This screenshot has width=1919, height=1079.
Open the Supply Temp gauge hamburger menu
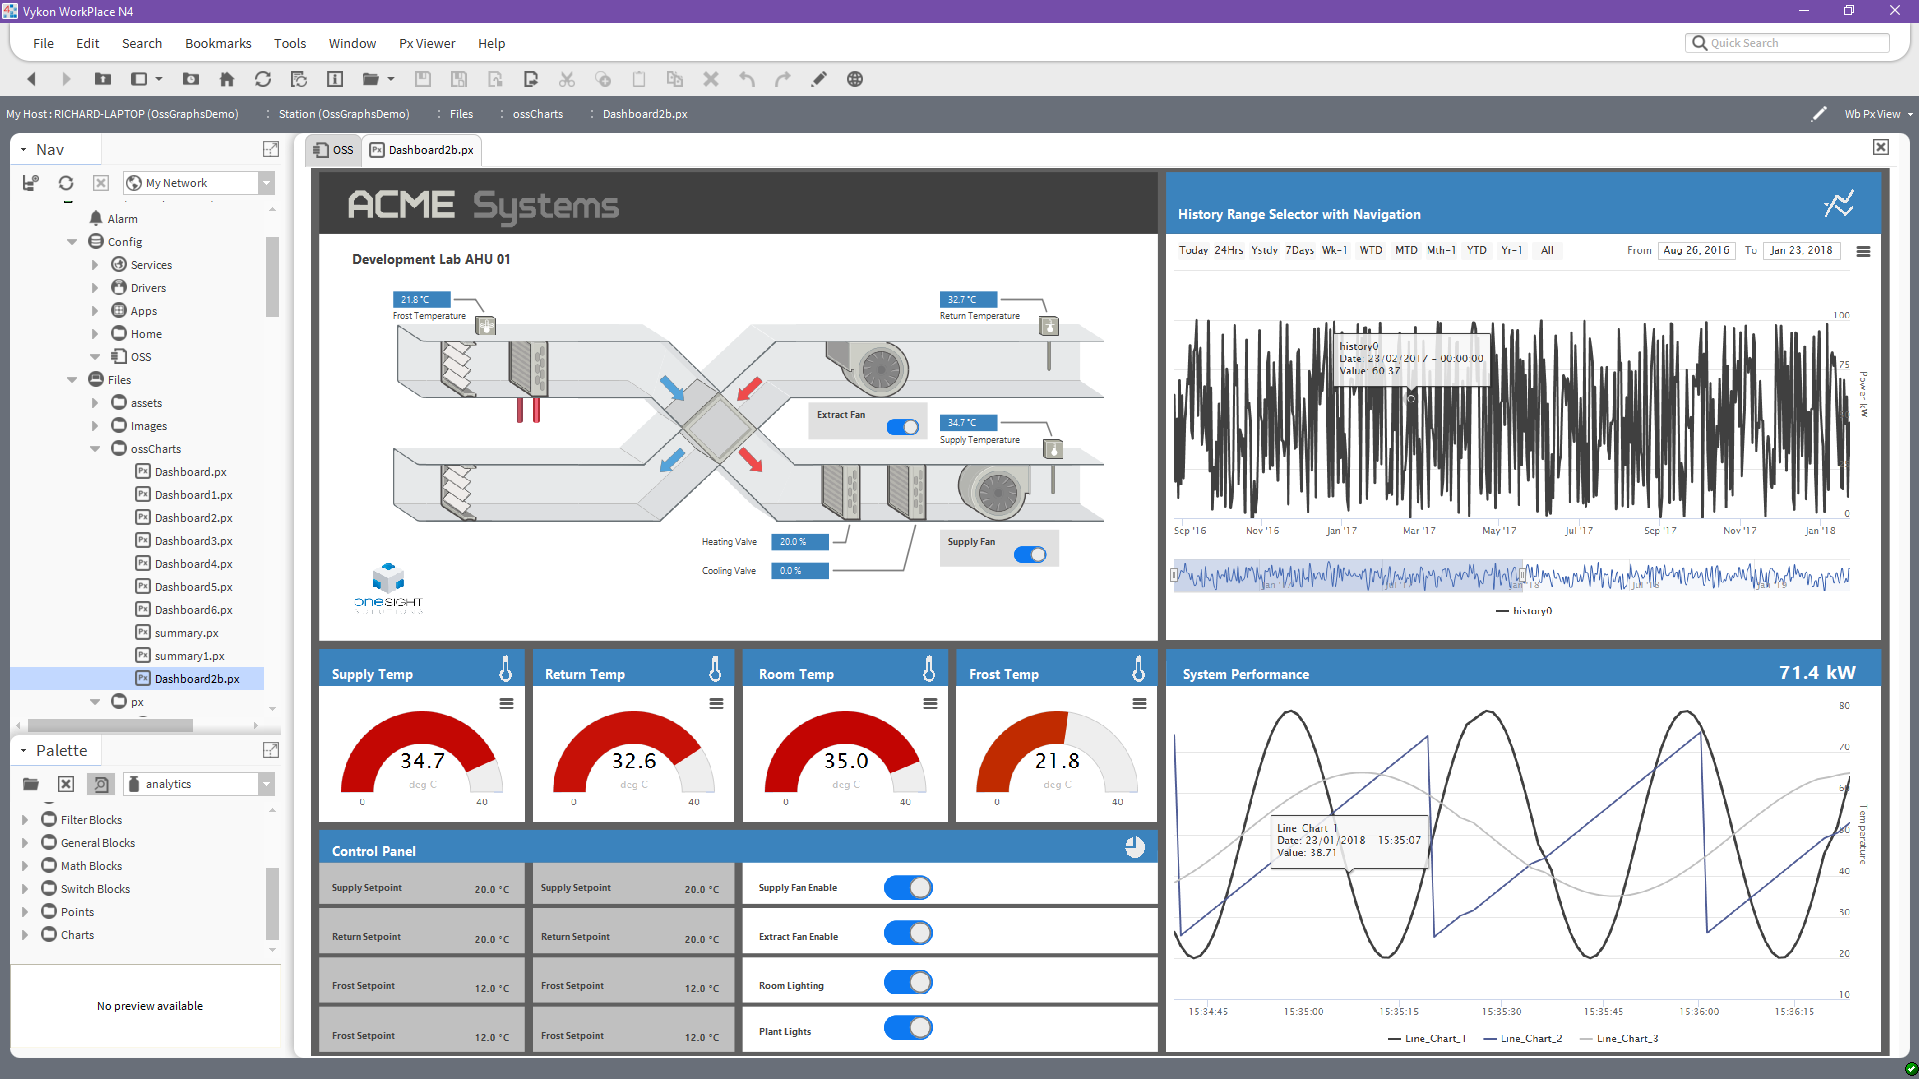click(506, 704)
